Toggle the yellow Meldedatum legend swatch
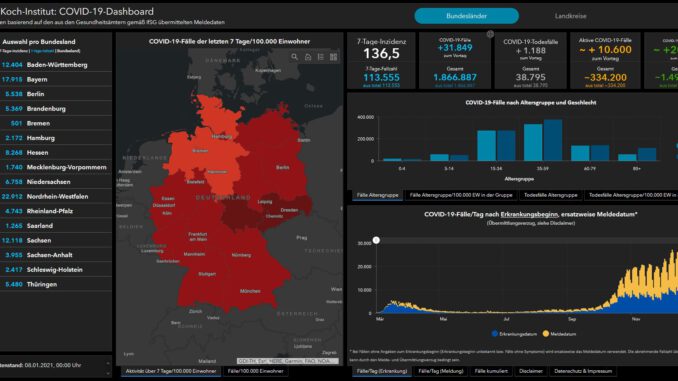678x381 pixels. 546,333
